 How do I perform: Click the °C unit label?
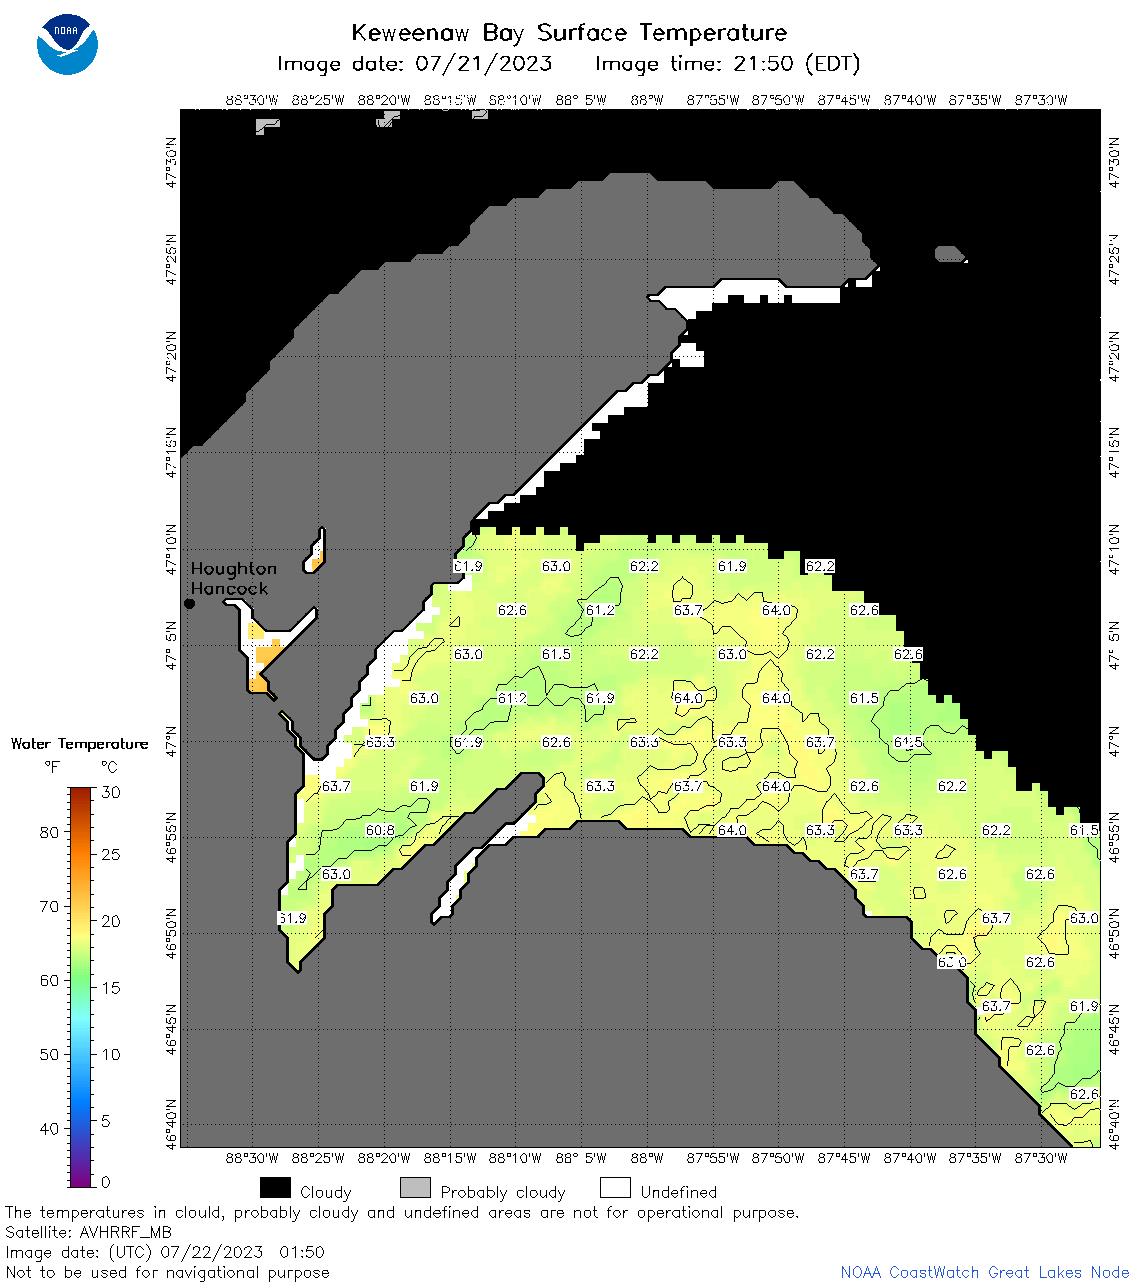tap(110, 767)
